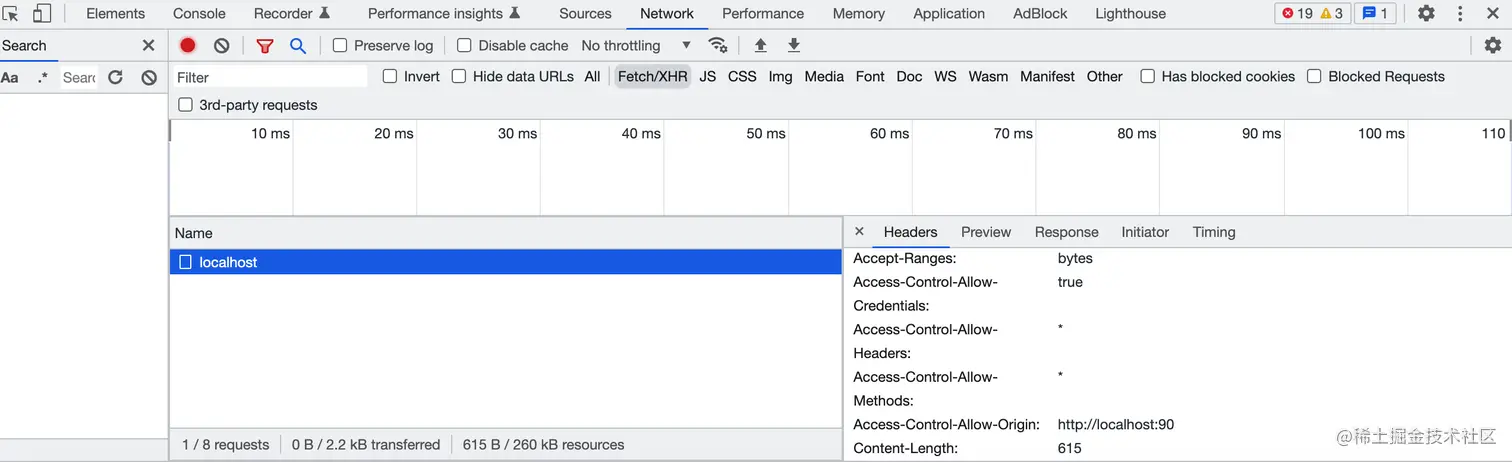Enable the Preserve log checkbox

[340, 45]
